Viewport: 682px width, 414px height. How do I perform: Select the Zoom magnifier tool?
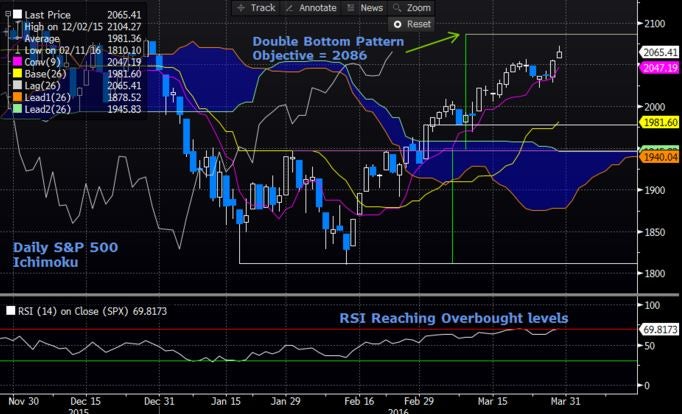411,8
